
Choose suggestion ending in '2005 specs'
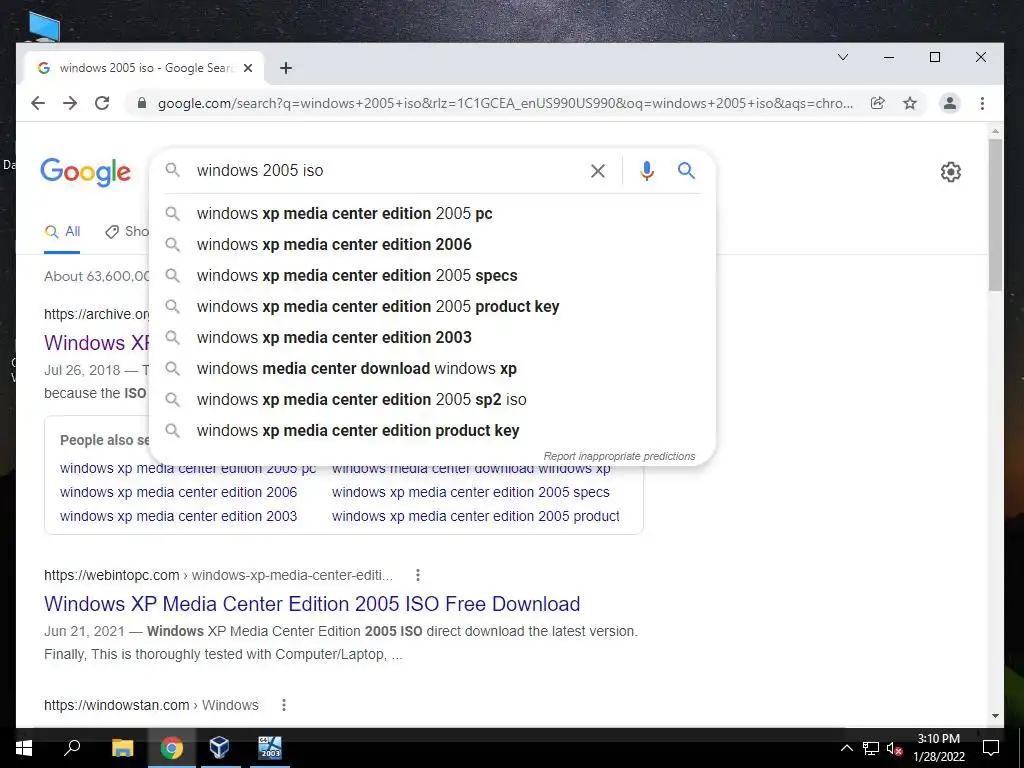click(432, 276)
